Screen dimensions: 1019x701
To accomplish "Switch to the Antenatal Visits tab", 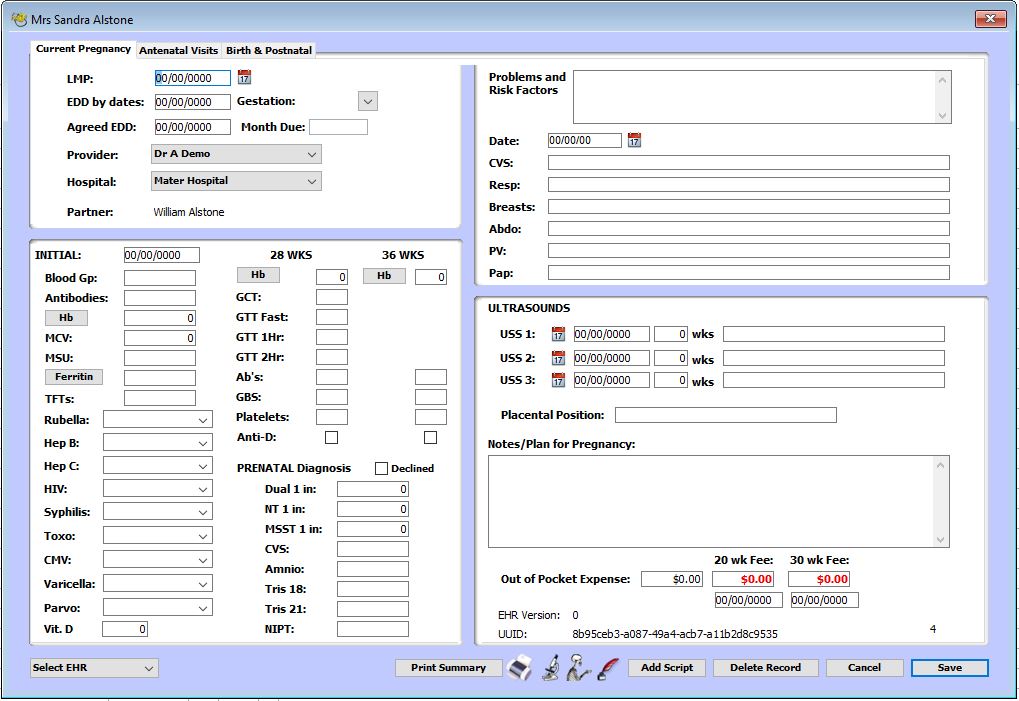I will pos(178,50).
